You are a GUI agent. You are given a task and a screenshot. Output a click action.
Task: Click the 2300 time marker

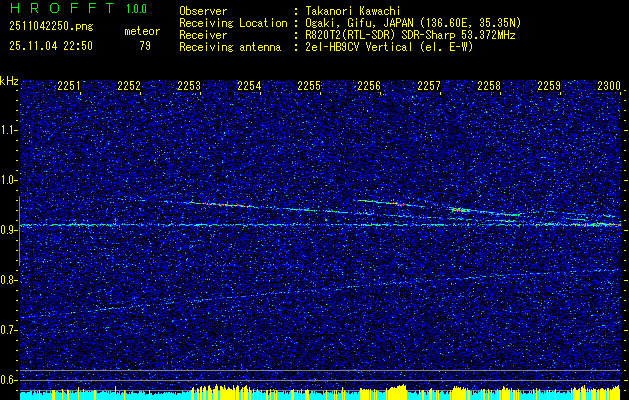[609, 85]
